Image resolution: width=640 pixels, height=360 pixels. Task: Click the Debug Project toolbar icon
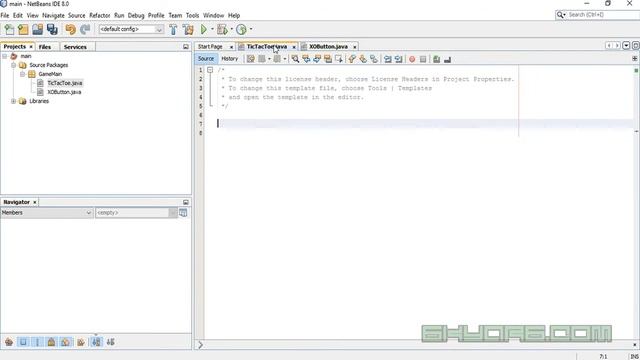pyautogui.click(x=222, y=29)
